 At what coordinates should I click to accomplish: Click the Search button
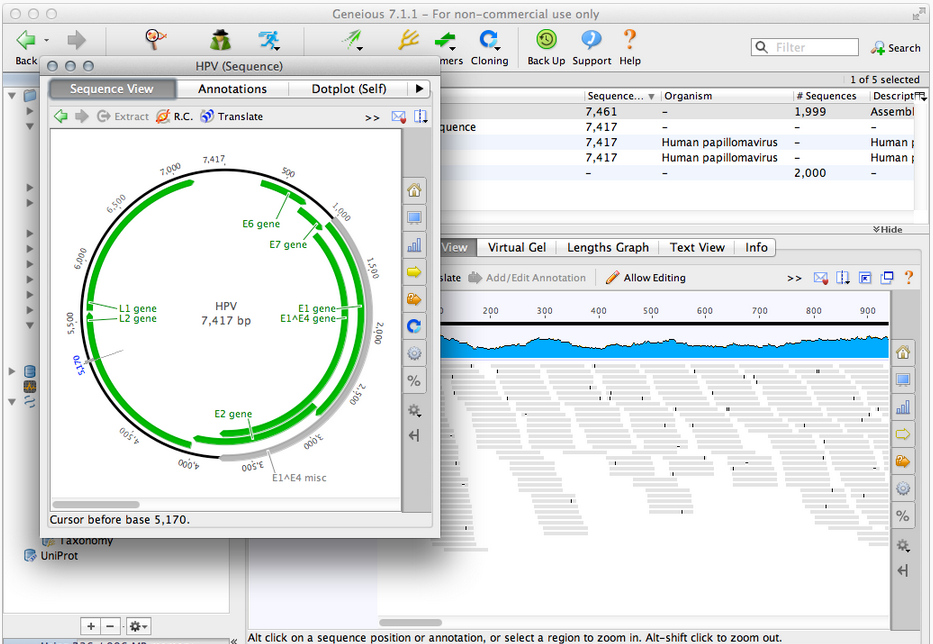(x=896, y=48)
